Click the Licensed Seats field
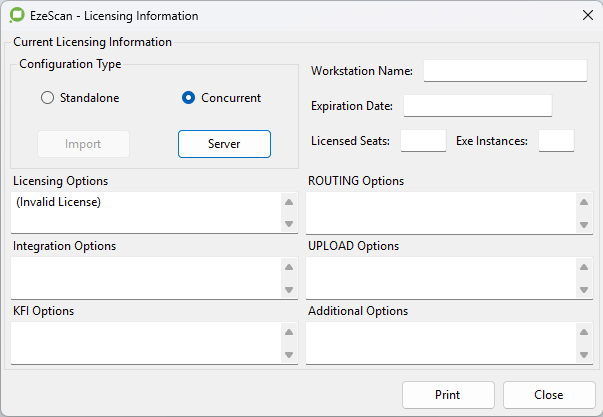The image size is (603, 417). (423, 140)
